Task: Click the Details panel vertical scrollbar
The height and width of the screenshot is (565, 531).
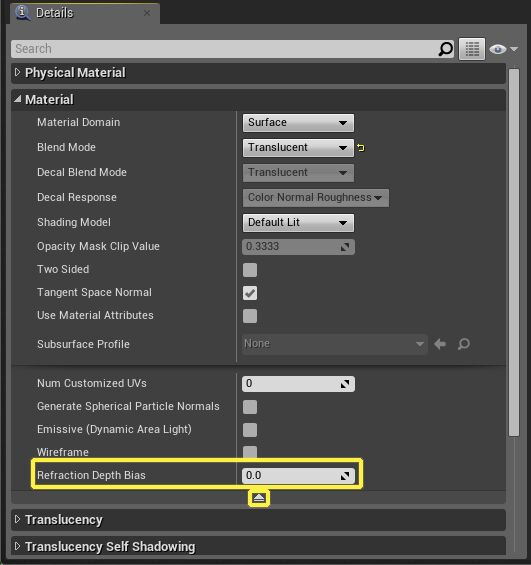Action: [x=514, y=252]
